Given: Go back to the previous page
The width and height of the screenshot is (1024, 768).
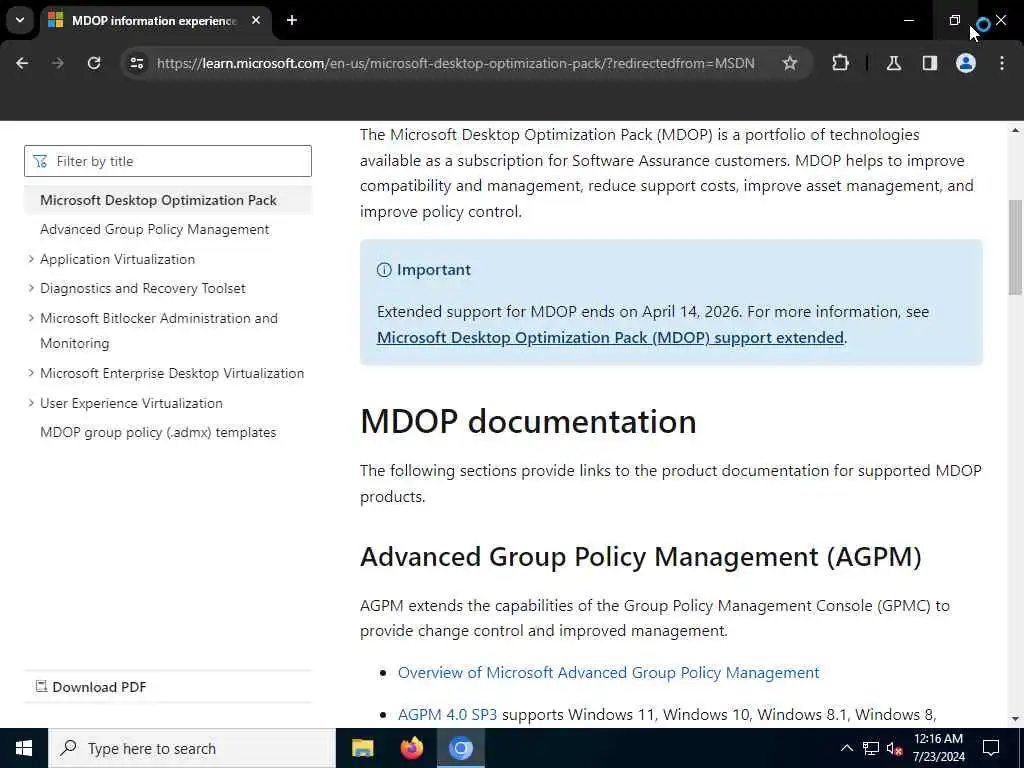Looking at the screenshot, I should [22, 63].
